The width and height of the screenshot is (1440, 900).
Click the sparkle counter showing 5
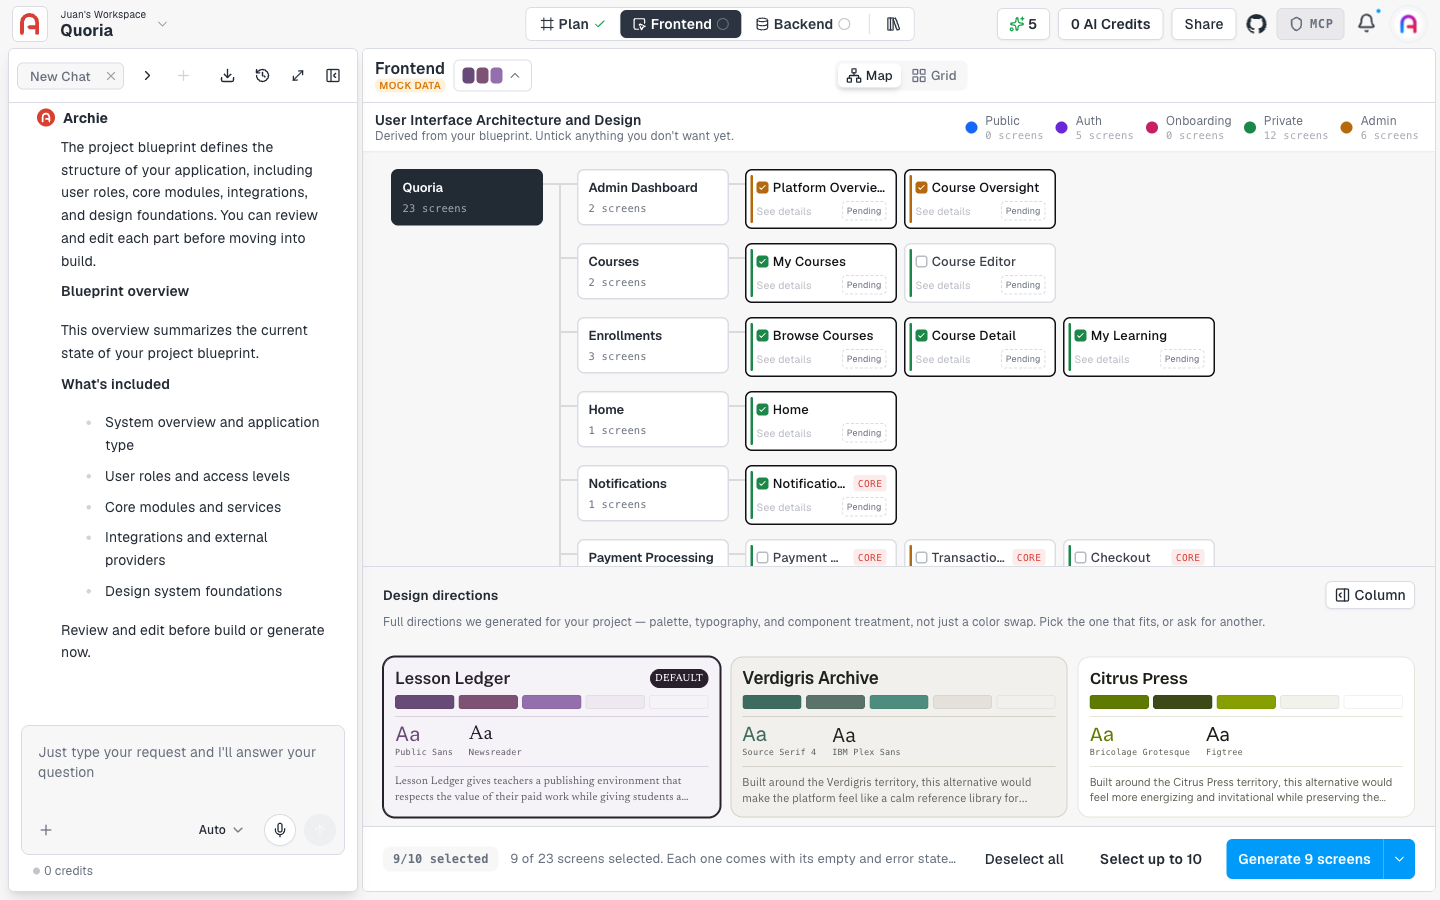[x=1023, y=24]
